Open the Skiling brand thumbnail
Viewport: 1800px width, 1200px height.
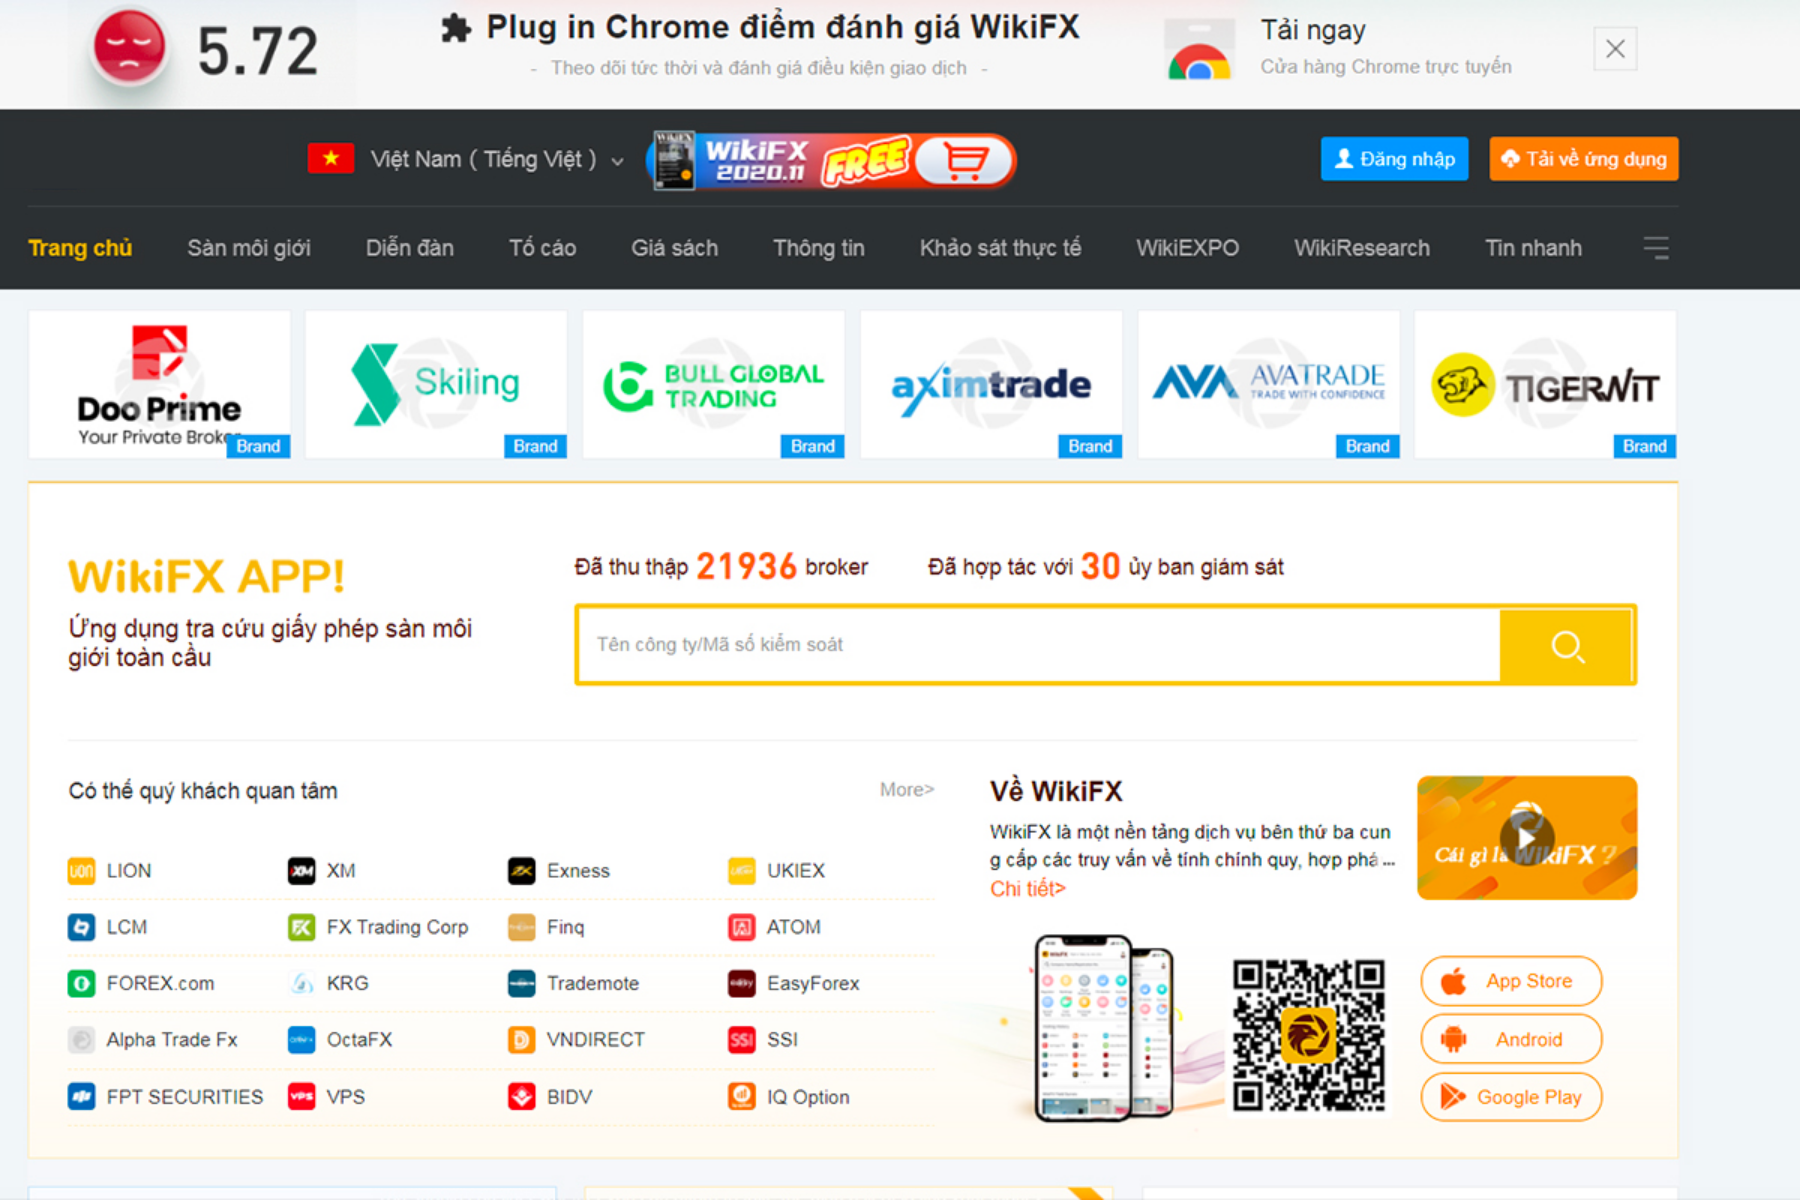click(436, 384)
